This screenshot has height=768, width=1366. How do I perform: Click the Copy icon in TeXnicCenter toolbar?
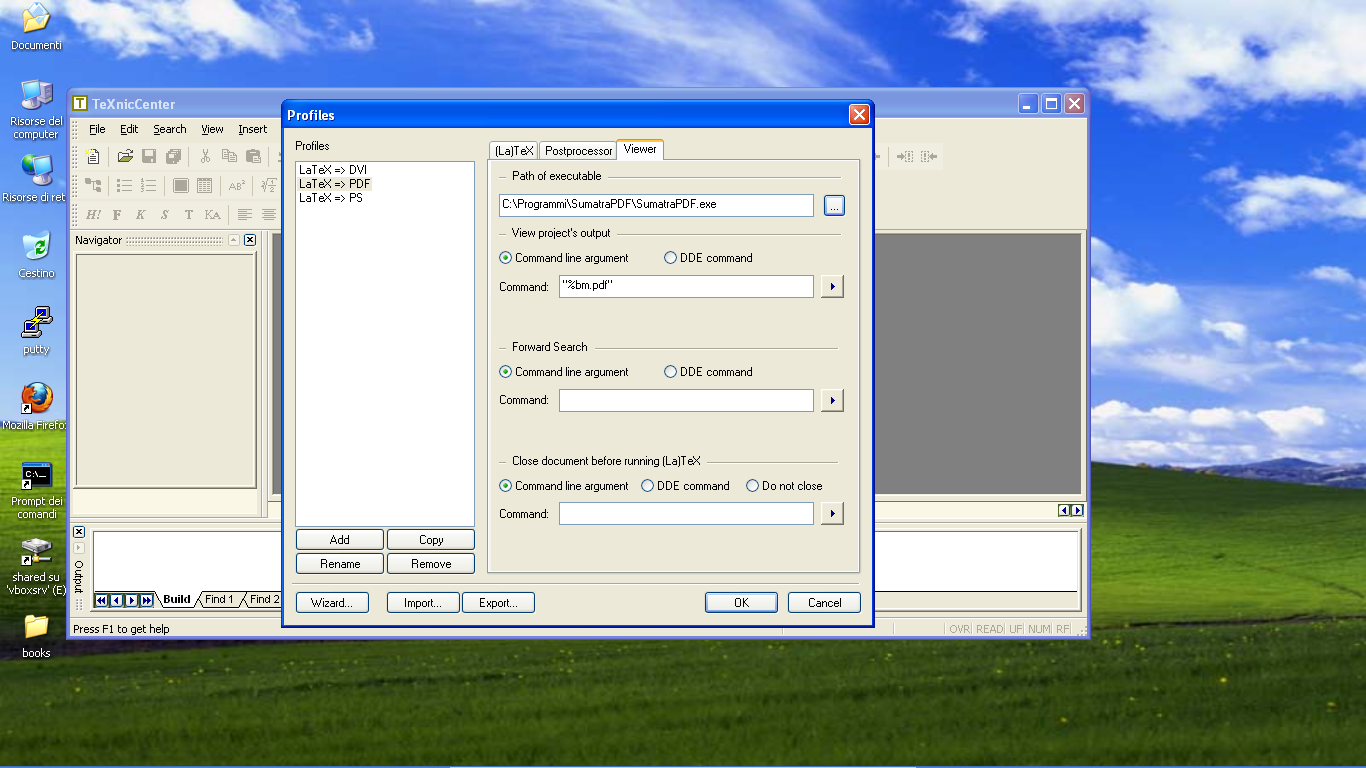click(229, 156)
